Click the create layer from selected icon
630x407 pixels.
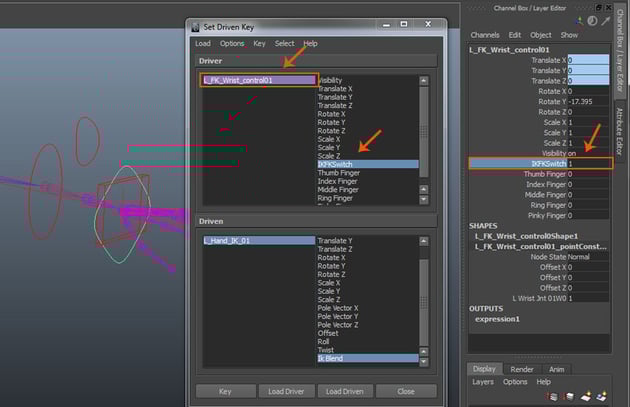point(602,398)
